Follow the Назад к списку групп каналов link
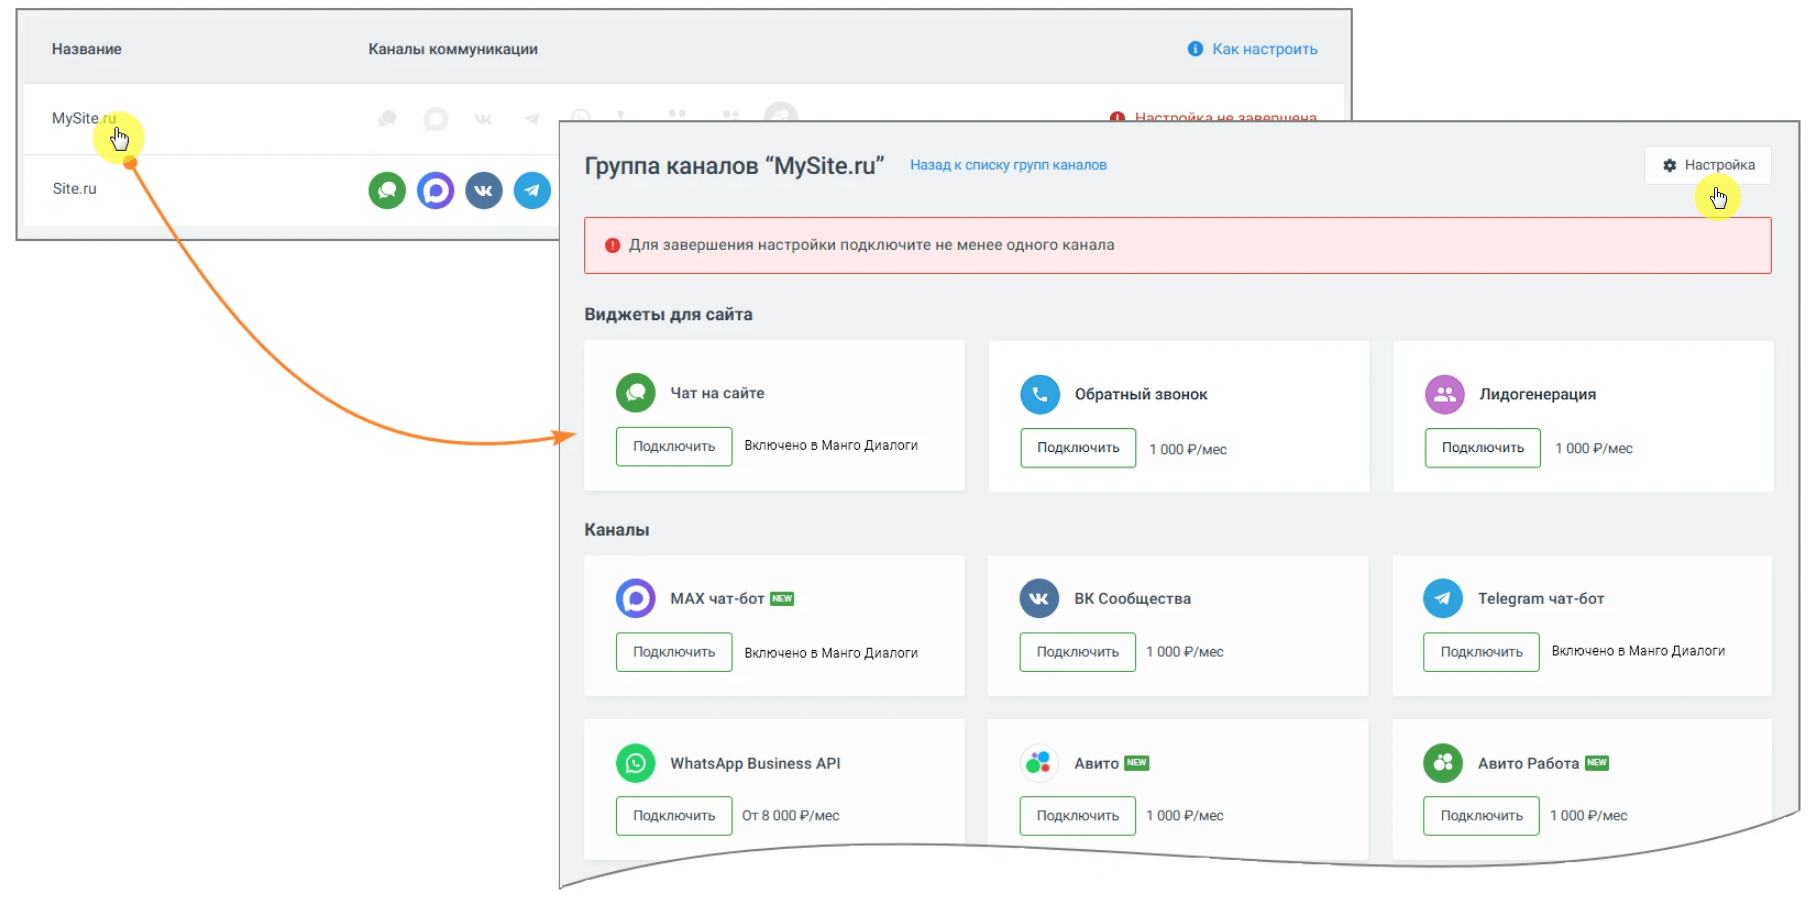The height and width of the screenshot is (902, 1814). coord(1008,165)
